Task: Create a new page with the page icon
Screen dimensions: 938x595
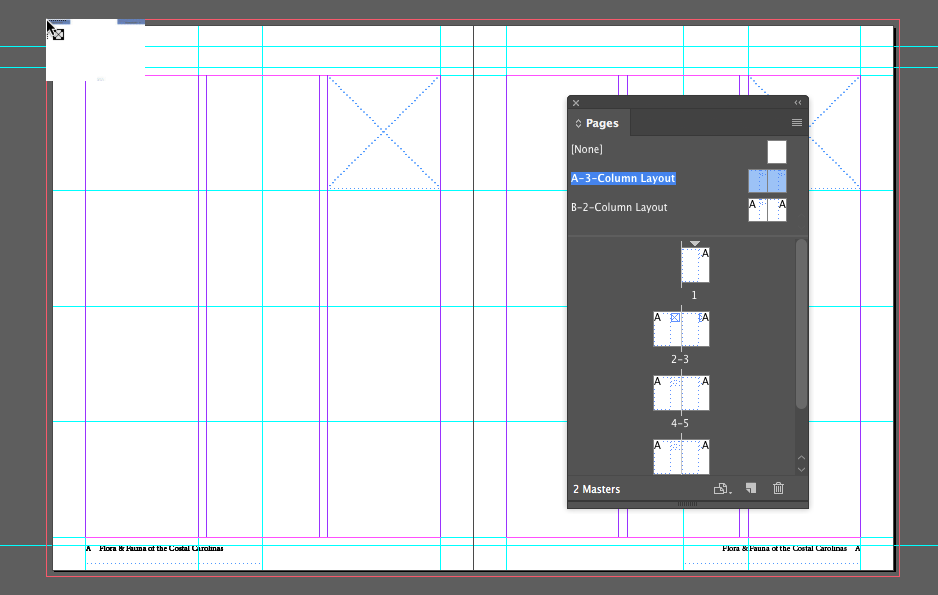Action: pos(751,489)
